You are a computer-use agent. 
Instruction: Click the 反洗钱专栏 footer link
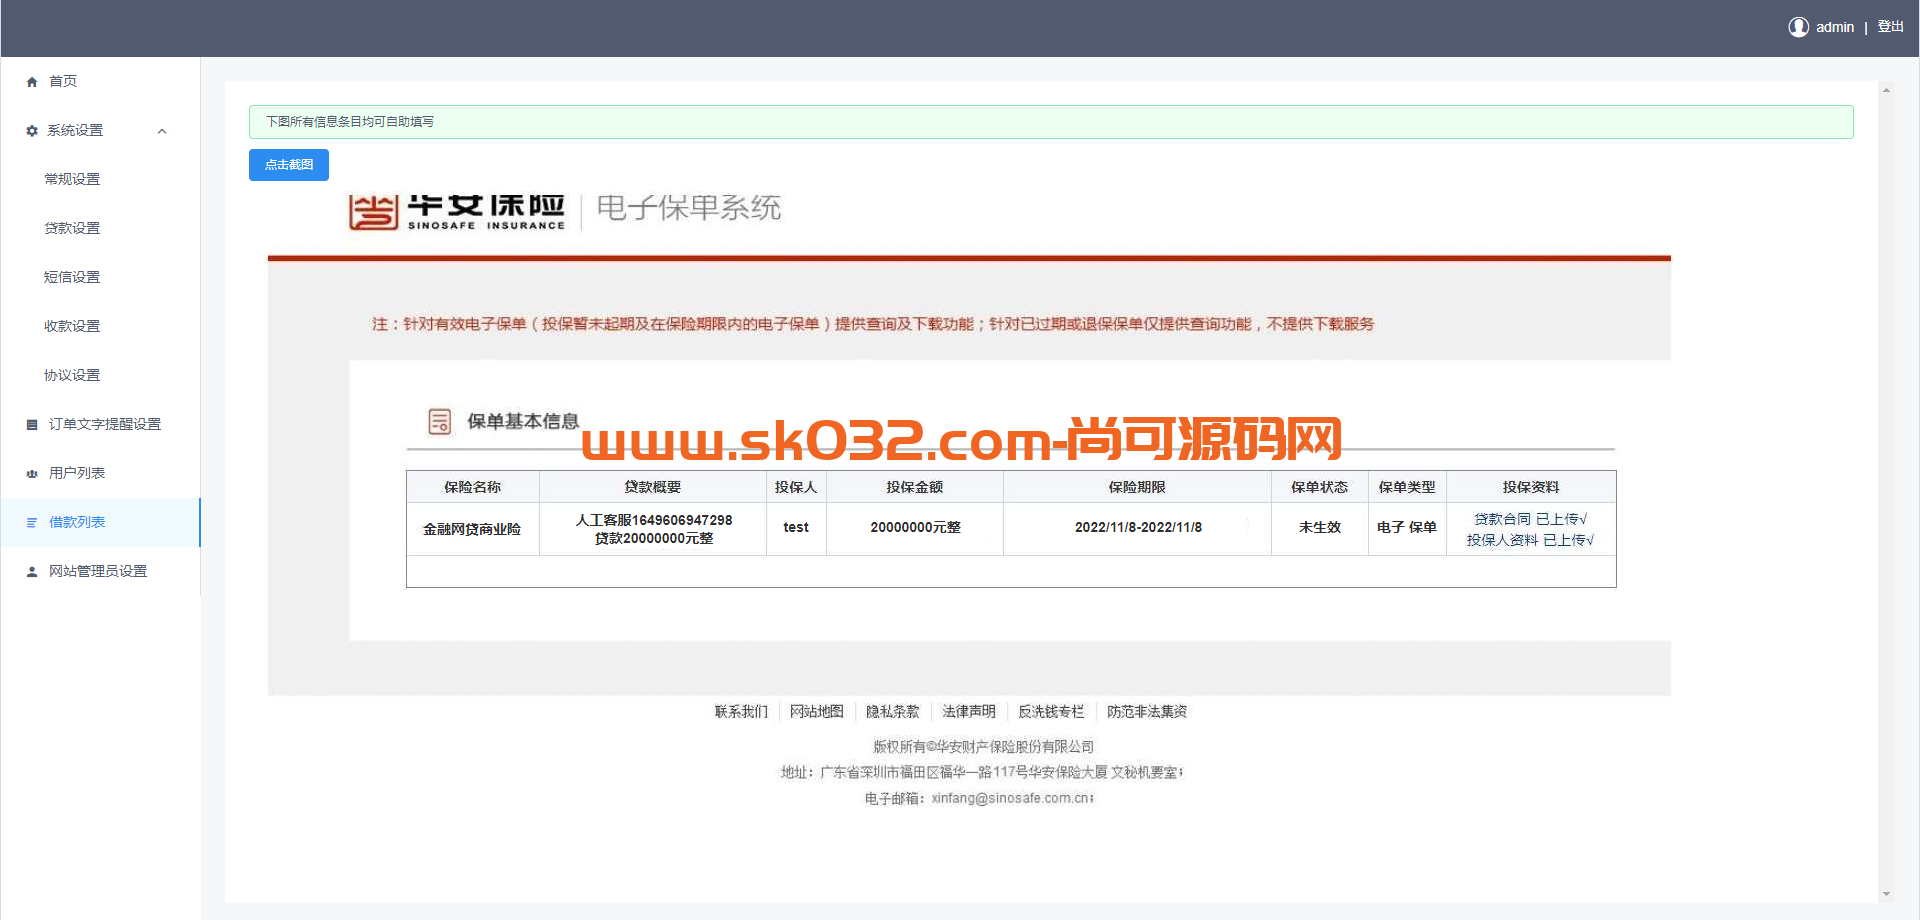1051,712
